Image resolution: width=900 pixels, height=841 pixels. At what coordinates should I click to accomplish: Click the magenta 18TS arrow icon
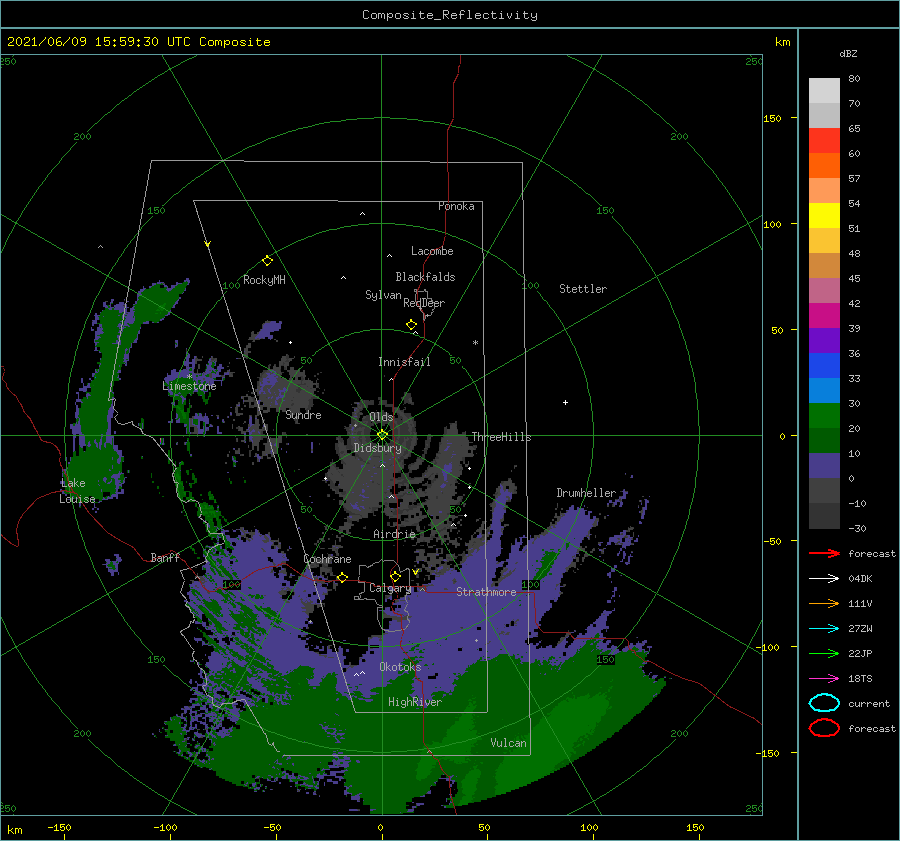(x=824, y=679)
